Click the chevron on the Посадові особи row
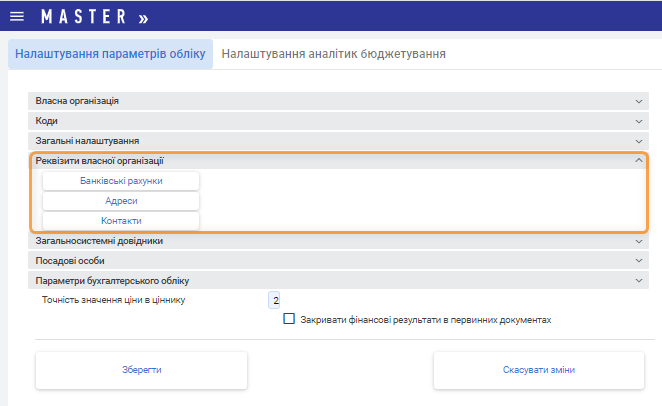The image size is (662, 406). pyautogui.click(x=639, y=261)
